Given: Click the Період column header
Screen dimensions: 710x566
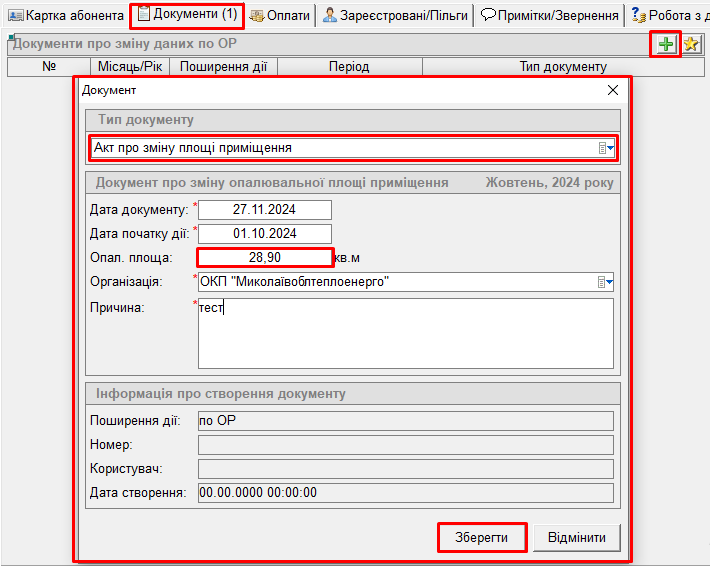Looking at the screenshot, I should click(349, 67).
